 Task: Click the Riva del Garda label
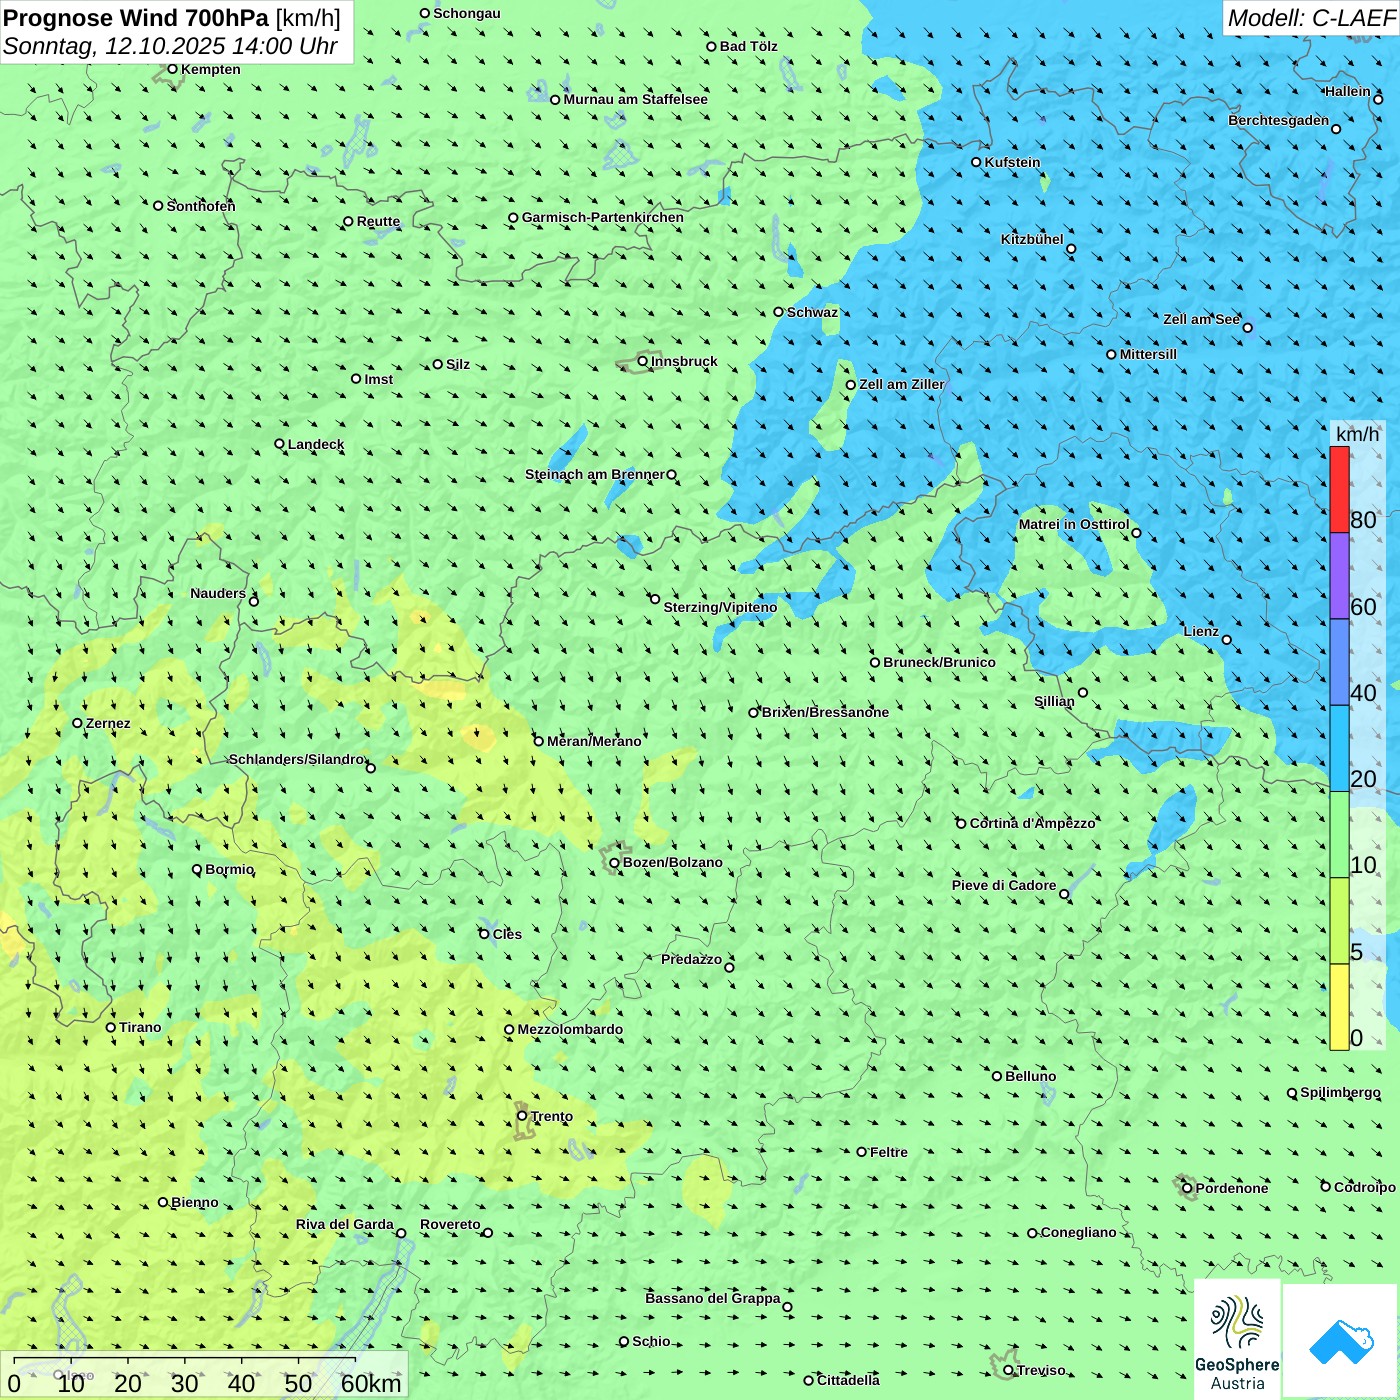point(345,1224)
